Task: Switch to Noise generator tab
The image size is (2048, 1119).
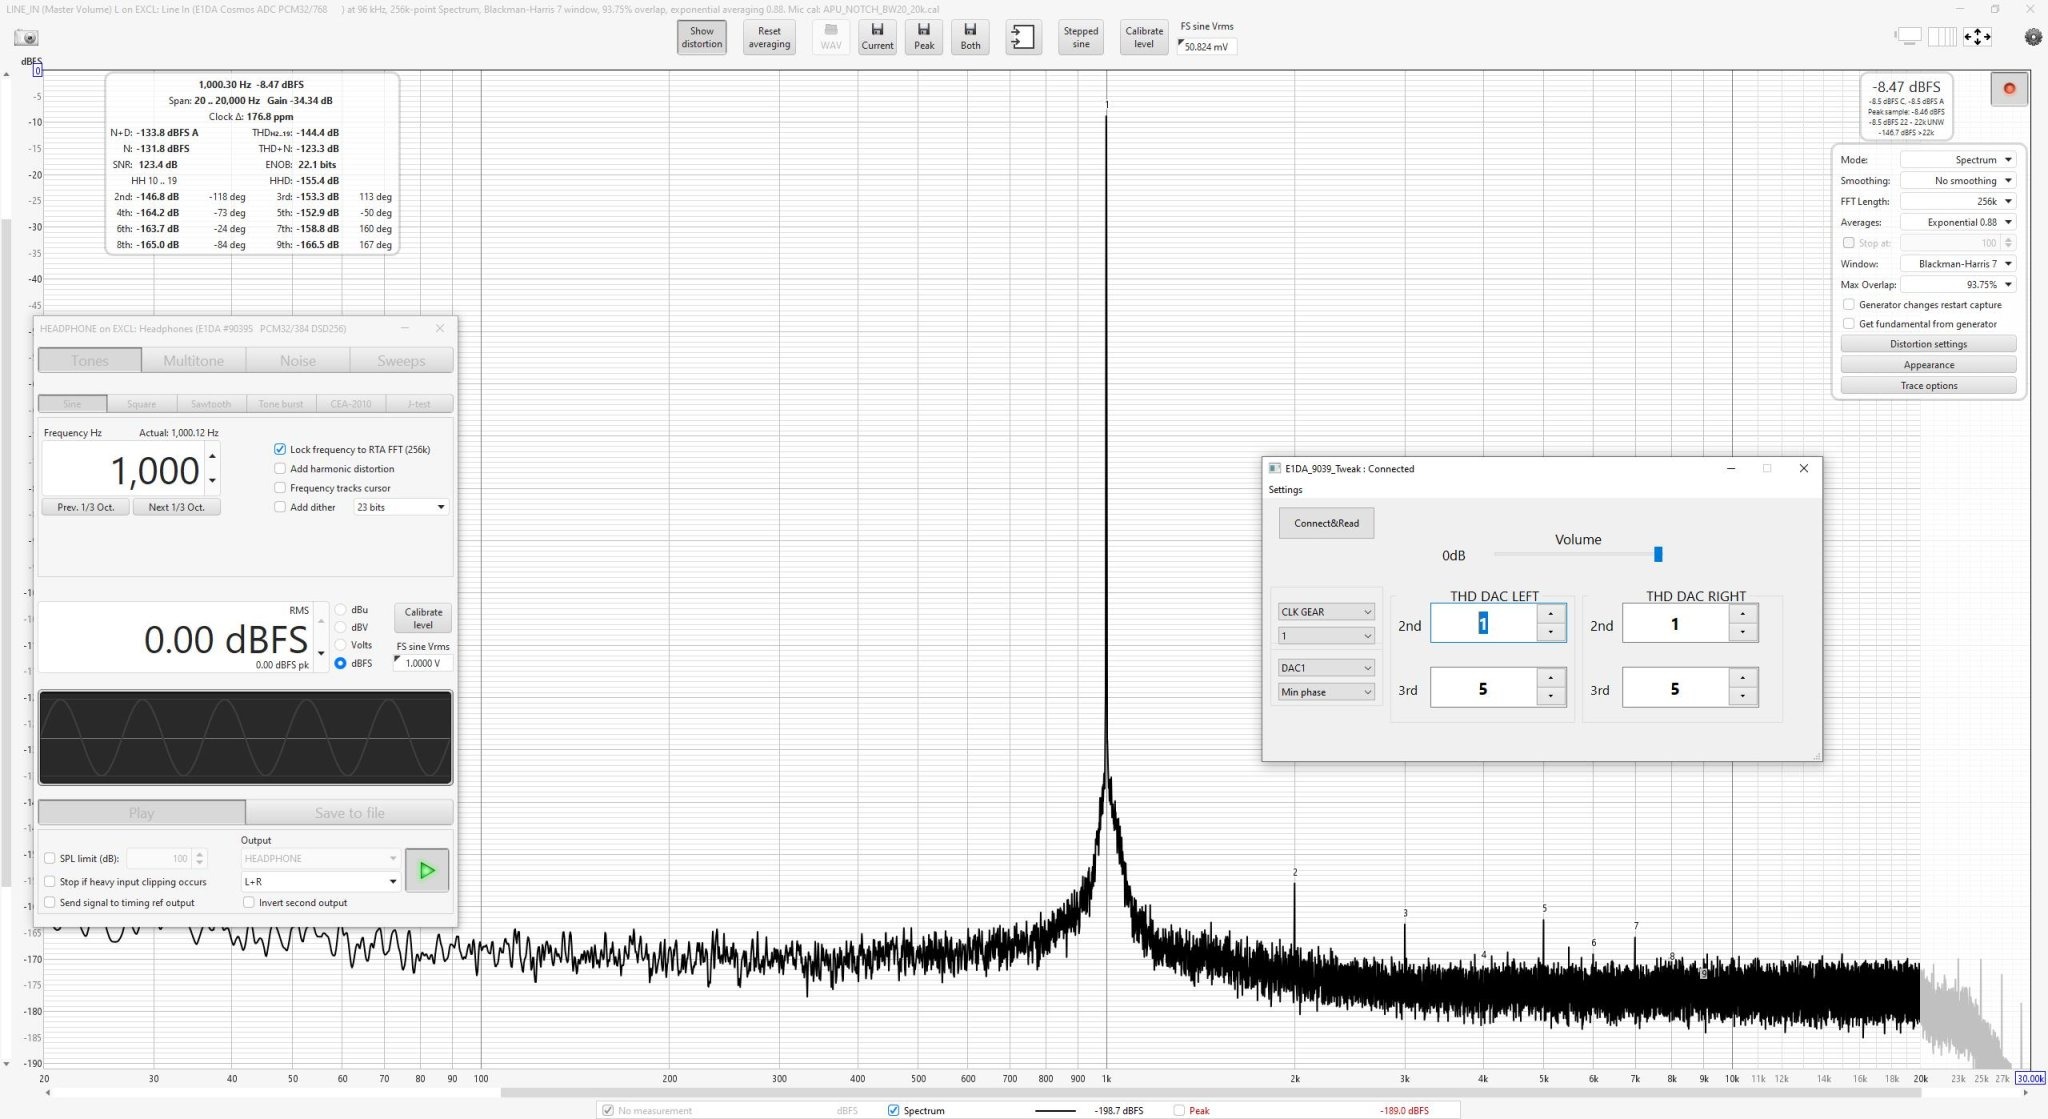Action: pyautogui.click(x=298, y=360)
